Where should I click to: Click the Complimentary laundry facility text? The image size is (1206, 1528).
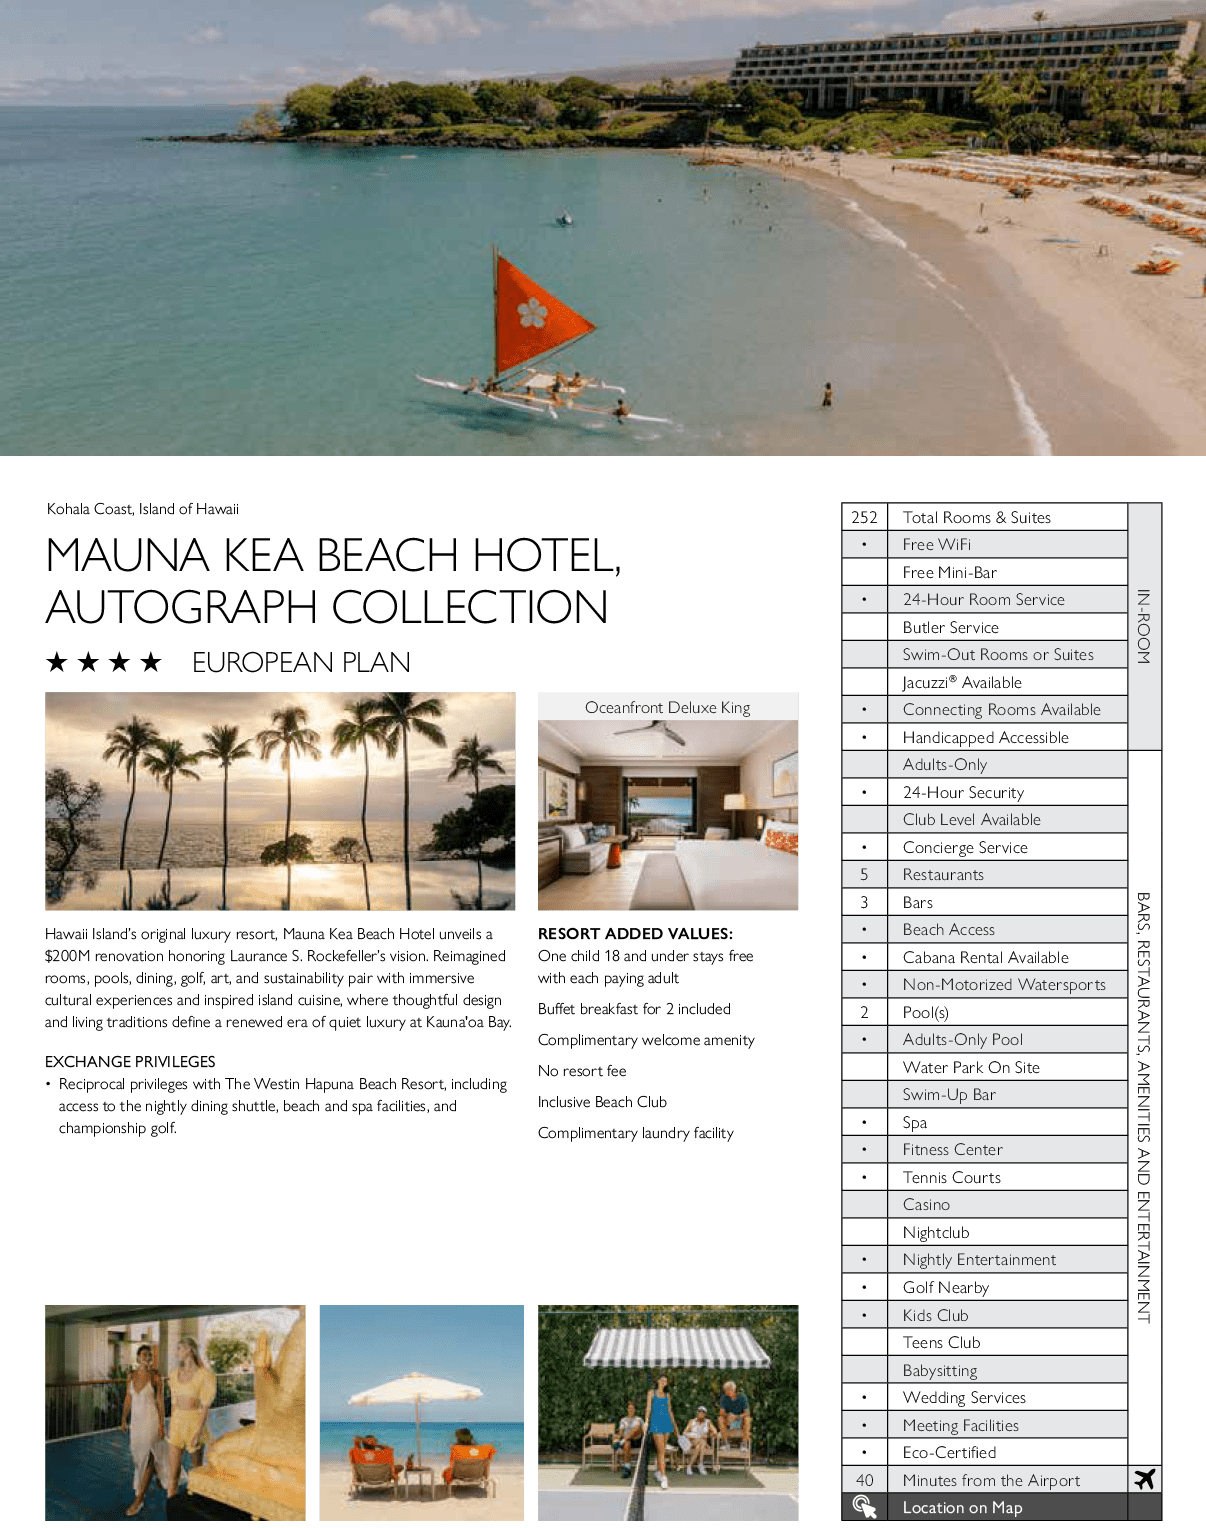(x=636, y=1133)
